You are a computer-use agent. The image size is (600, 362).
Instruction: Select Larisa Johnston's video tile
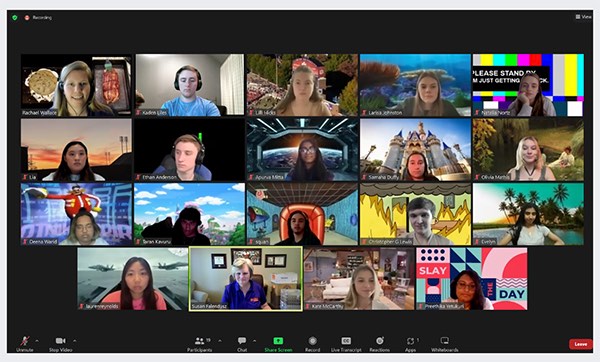pos(415,85)
